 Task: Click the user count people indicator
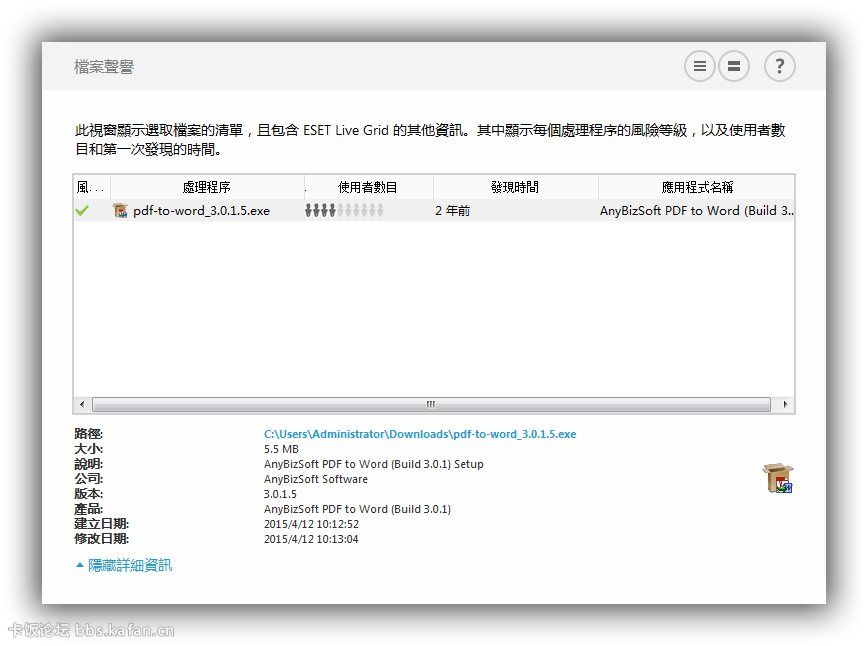click(x=344, y=211)
